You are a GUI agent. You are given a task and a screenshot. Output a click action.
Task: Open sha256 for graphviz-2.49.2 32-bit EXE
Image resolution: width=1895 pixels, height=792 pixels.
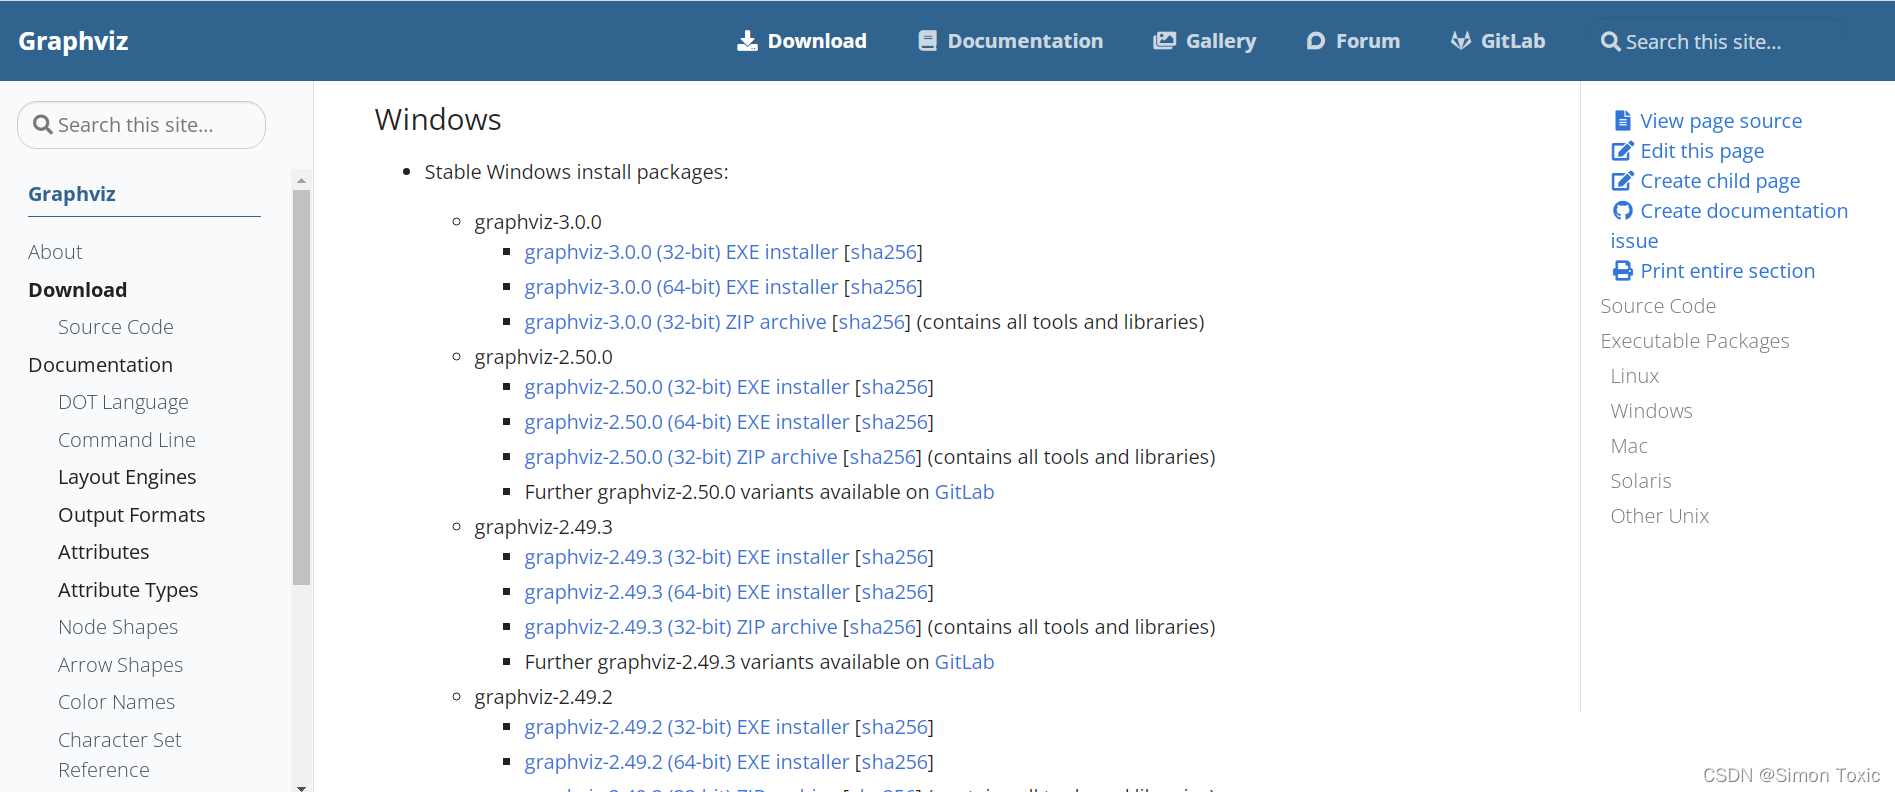[x=894, y=727]
